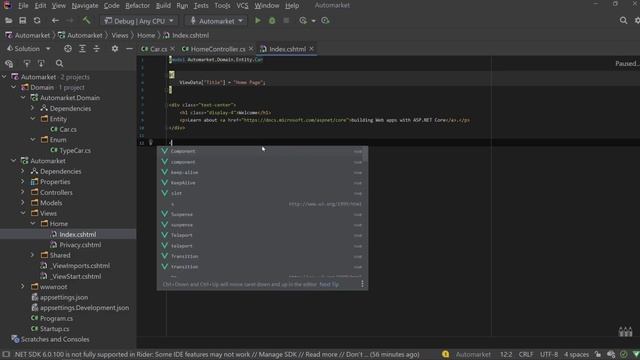Navigate back with the left arrow icon
This screenshot has height=360, width=640.
point(55,20)
